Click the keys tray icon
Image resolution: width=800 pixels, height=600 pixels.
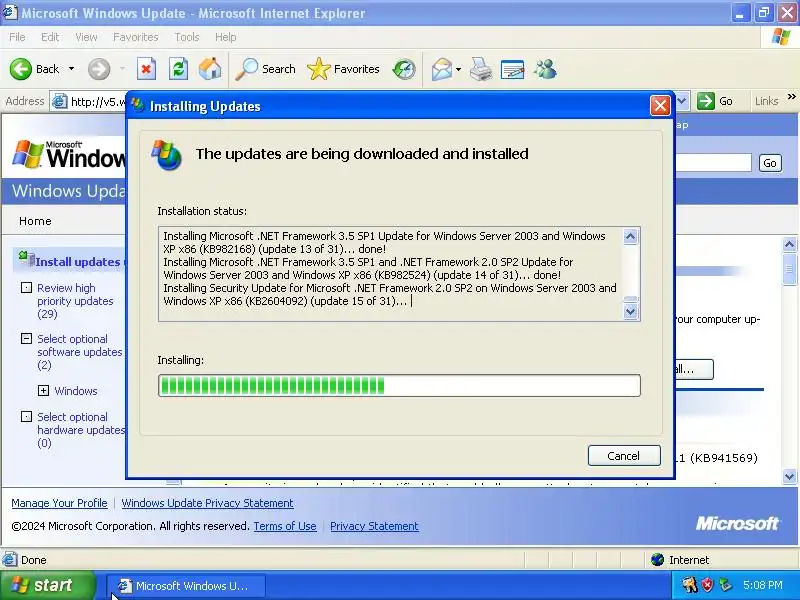pos(689,585)
